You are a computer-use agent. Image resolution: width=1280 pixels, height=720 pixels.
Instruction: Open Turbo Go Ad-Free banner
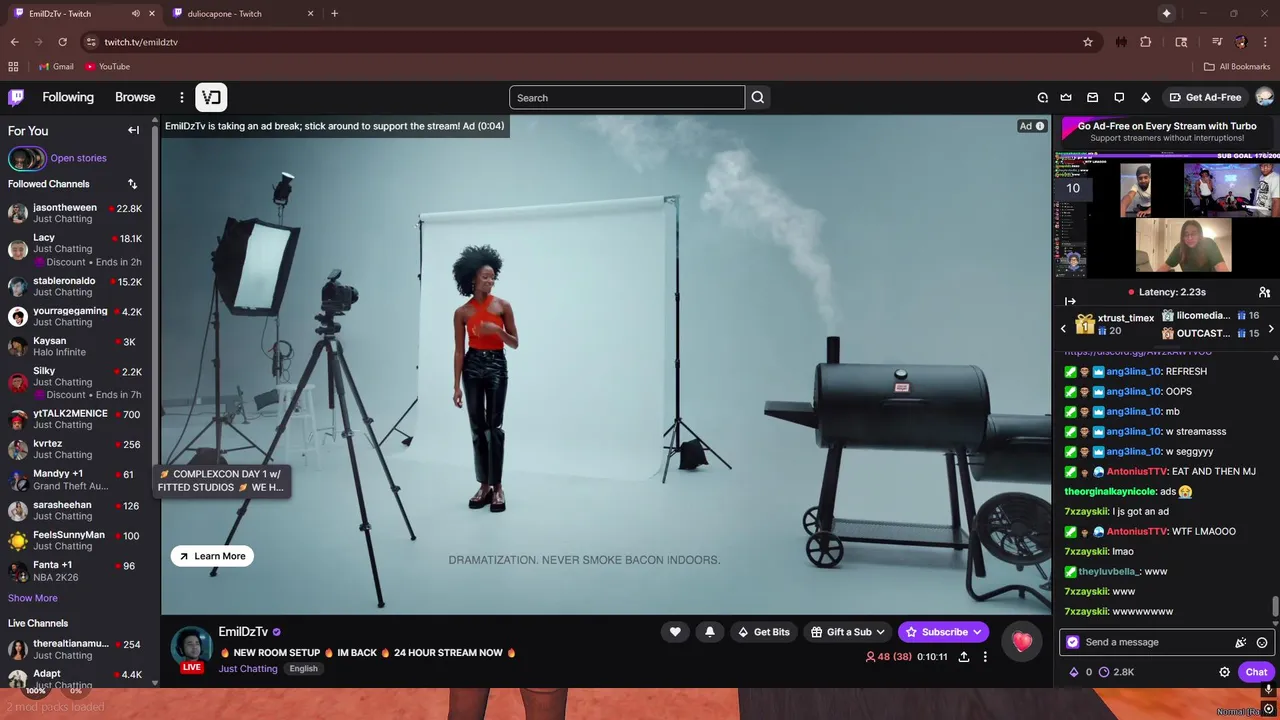(x=1167, y=132)
